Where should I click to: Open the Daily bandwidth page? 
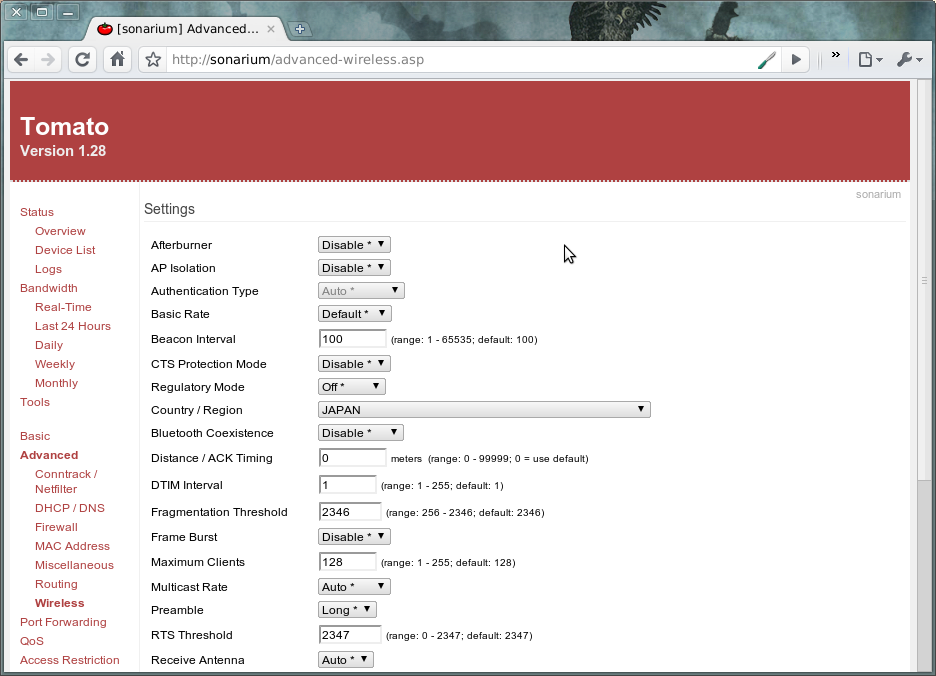pos(49,345)
